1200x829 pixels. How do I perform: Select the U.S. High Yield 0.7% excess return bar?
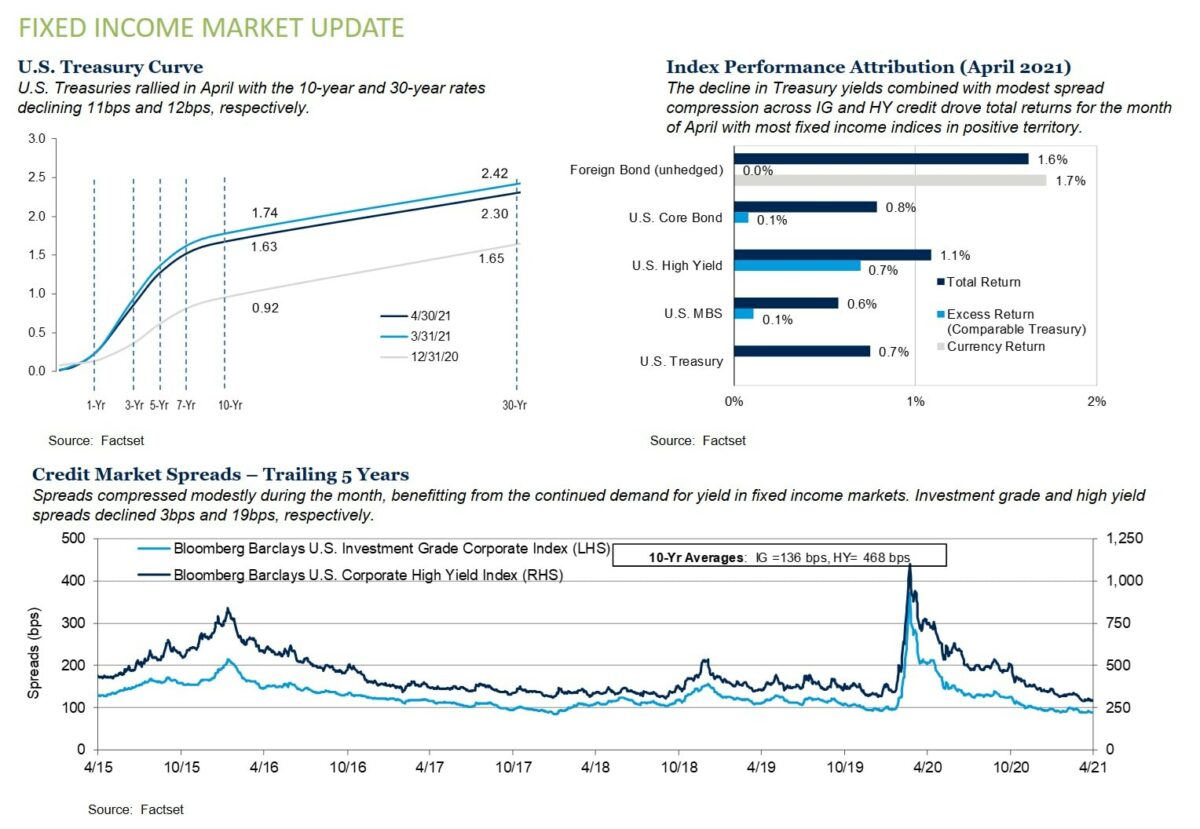[797, 266]
